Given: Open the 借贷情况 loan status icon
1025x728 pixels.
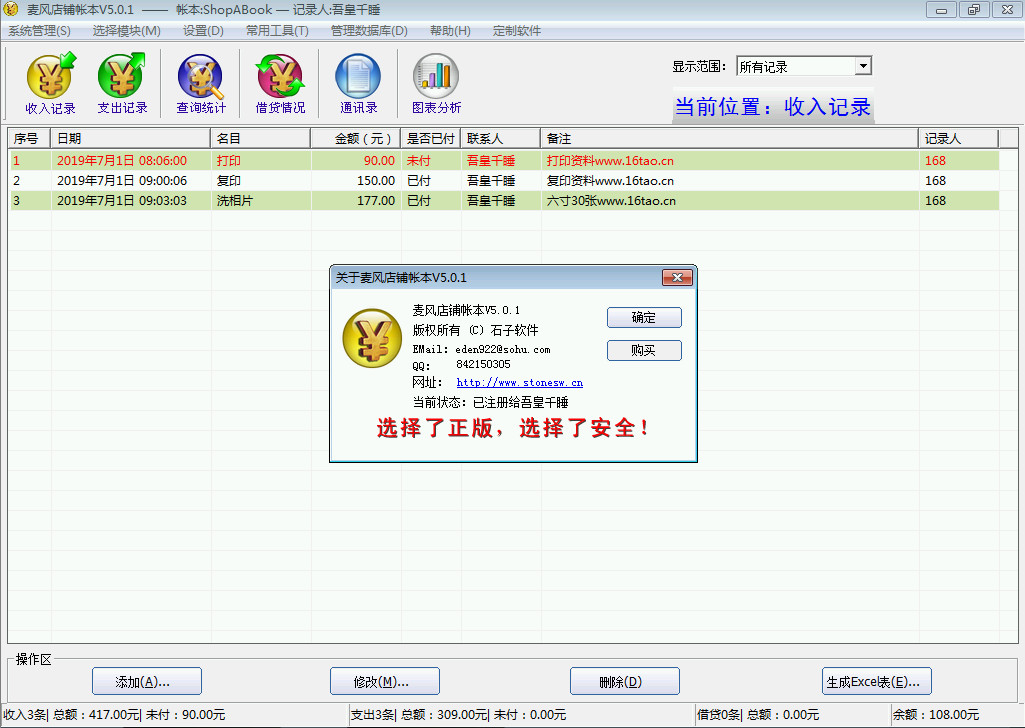Looking at the screenshot, I should pyautogui.click(x=280, y=83).
